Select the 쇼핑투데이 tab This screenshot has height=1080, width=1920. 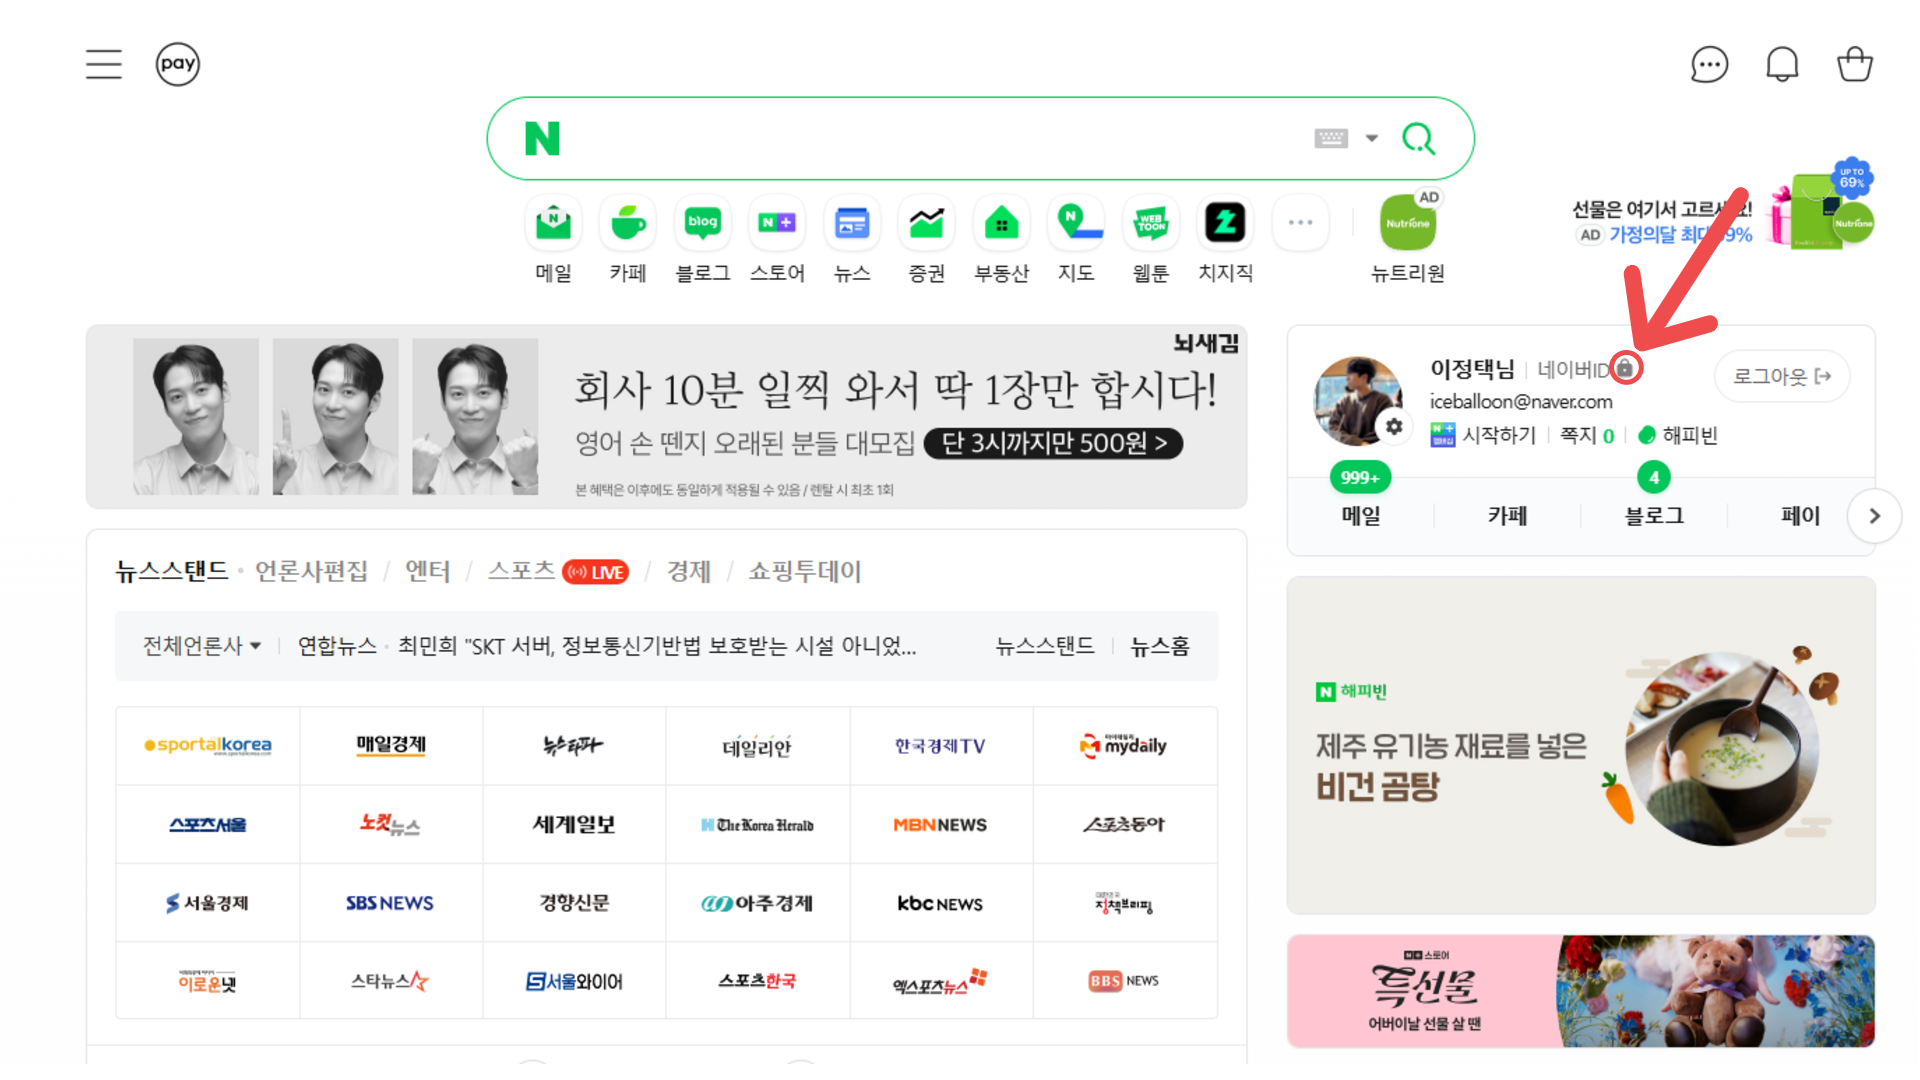[x=804, y=571]
